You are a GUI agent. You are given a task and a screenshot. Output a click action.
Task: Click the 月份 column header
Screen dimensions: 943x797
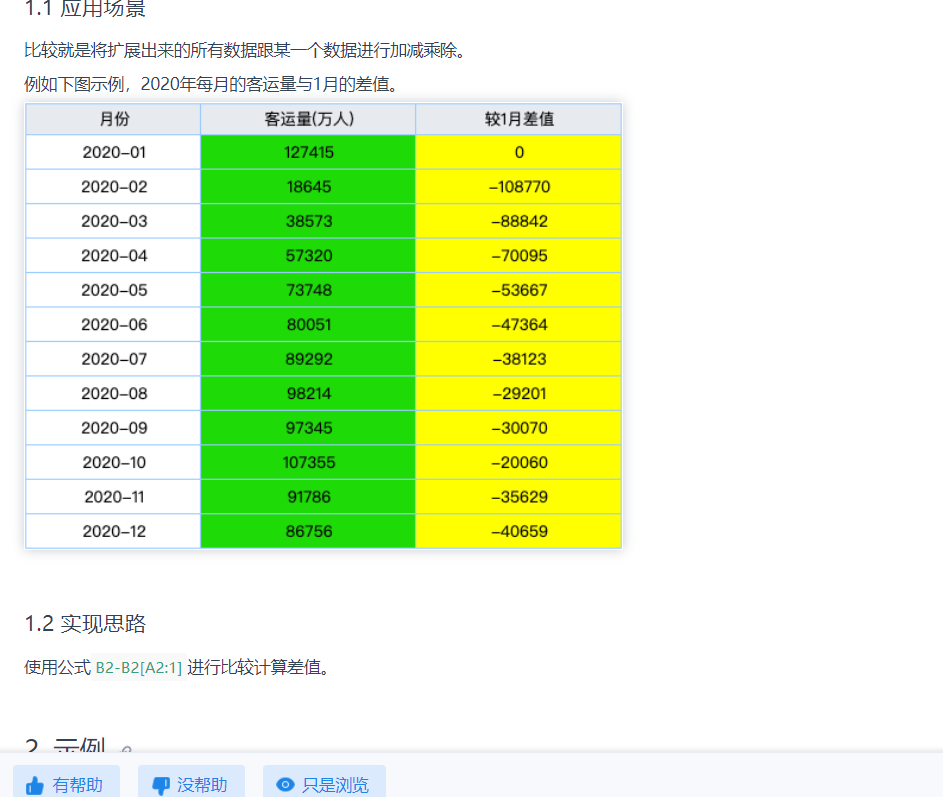click(x=114, y=119)
